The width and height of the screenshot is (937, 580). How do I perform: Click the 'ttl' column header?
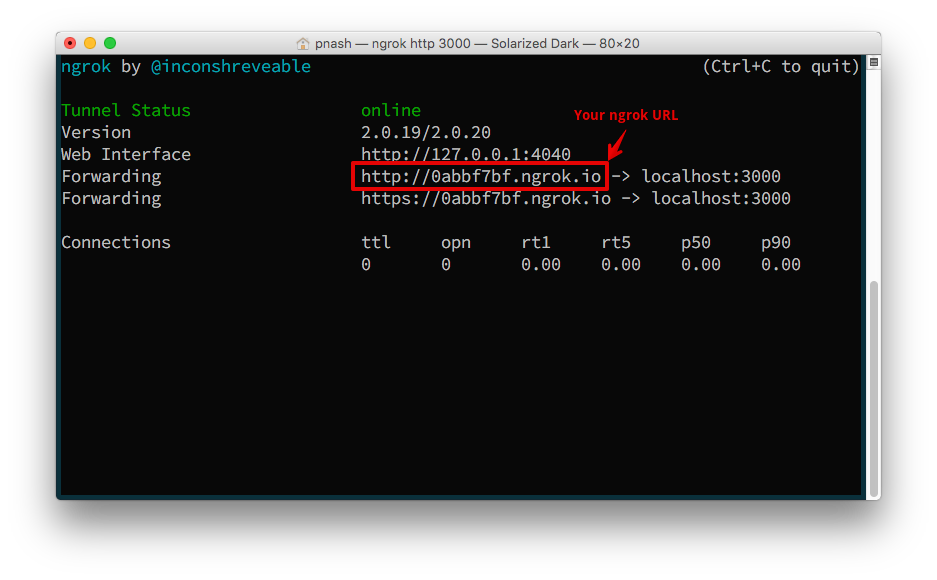376,243
